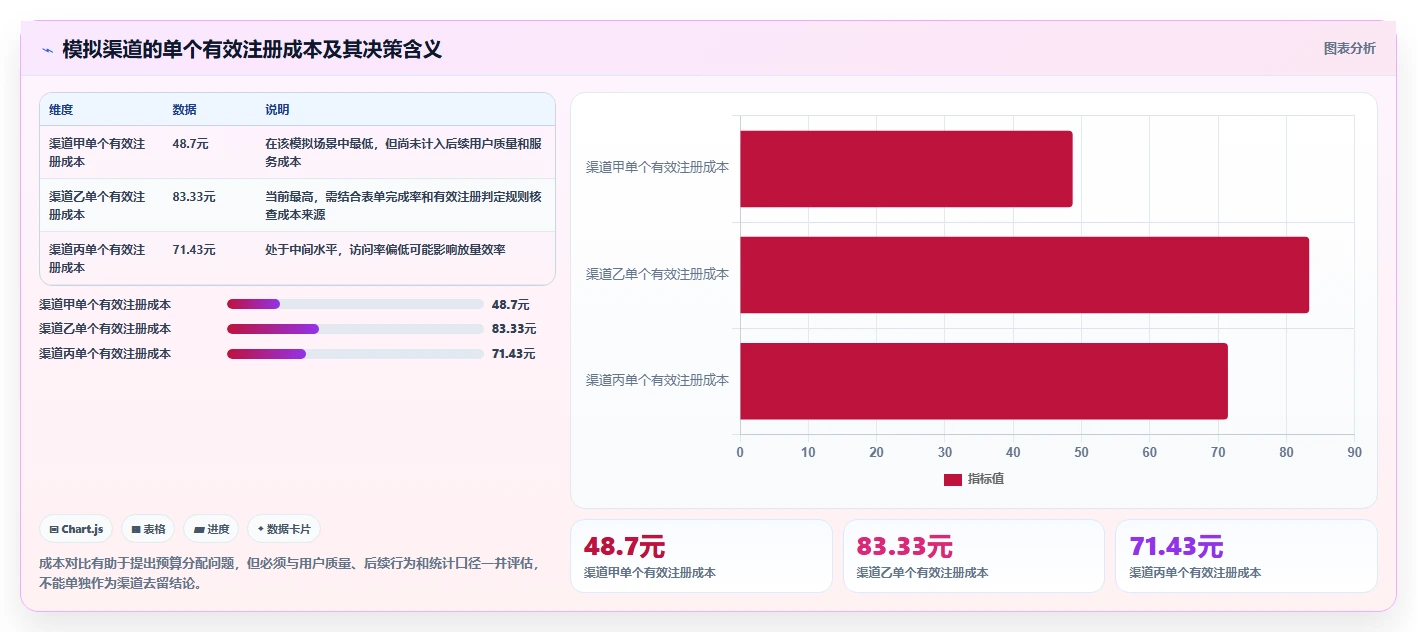Click the chart y-axis label 渠道甲单个有效注册成本
1417x632 pixels.
tap(657, 168)
